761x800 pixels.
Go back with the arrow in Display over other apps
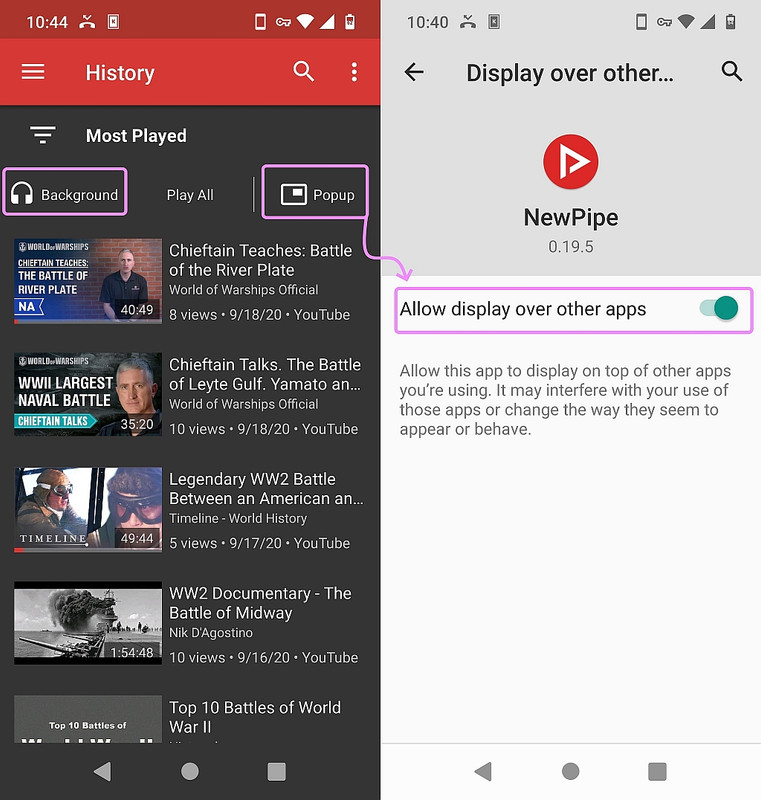coord(414,72)
